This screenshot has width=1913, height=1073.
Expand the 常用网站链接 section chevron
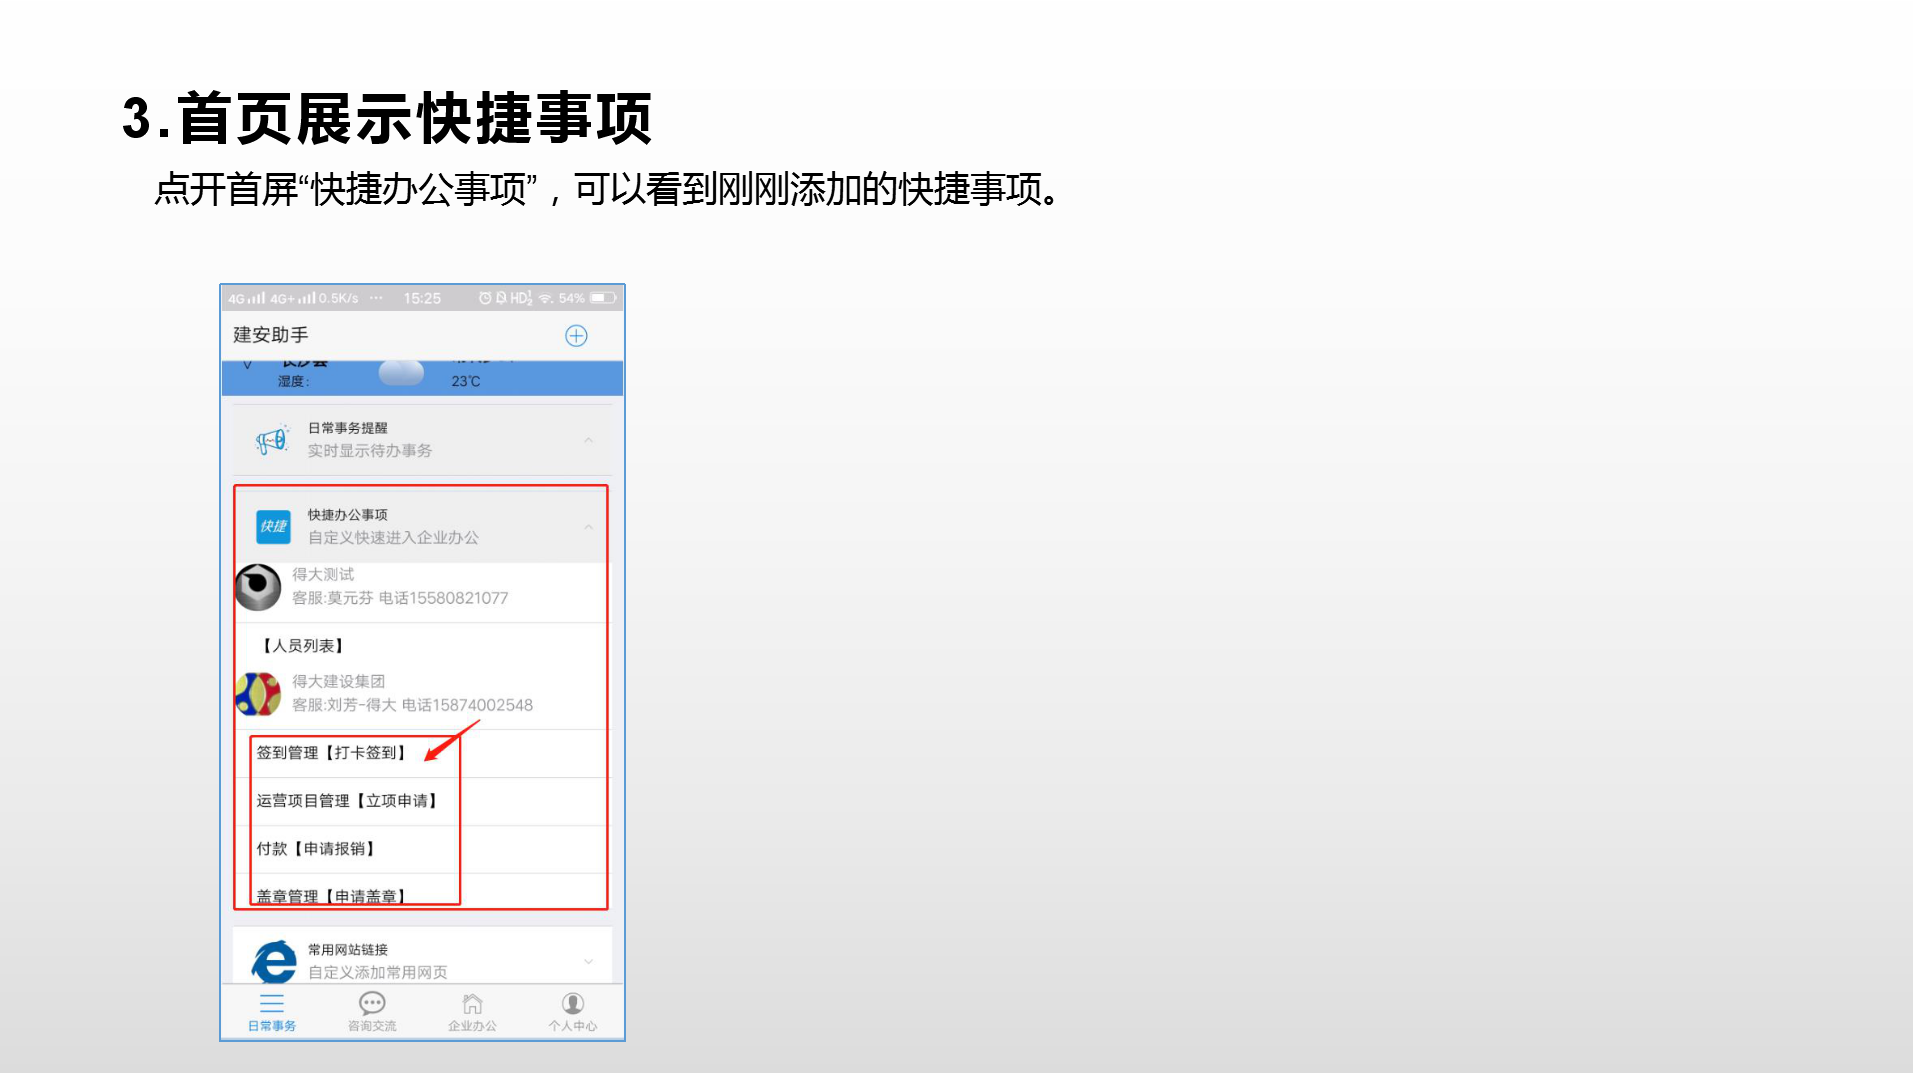coord(589,962)
